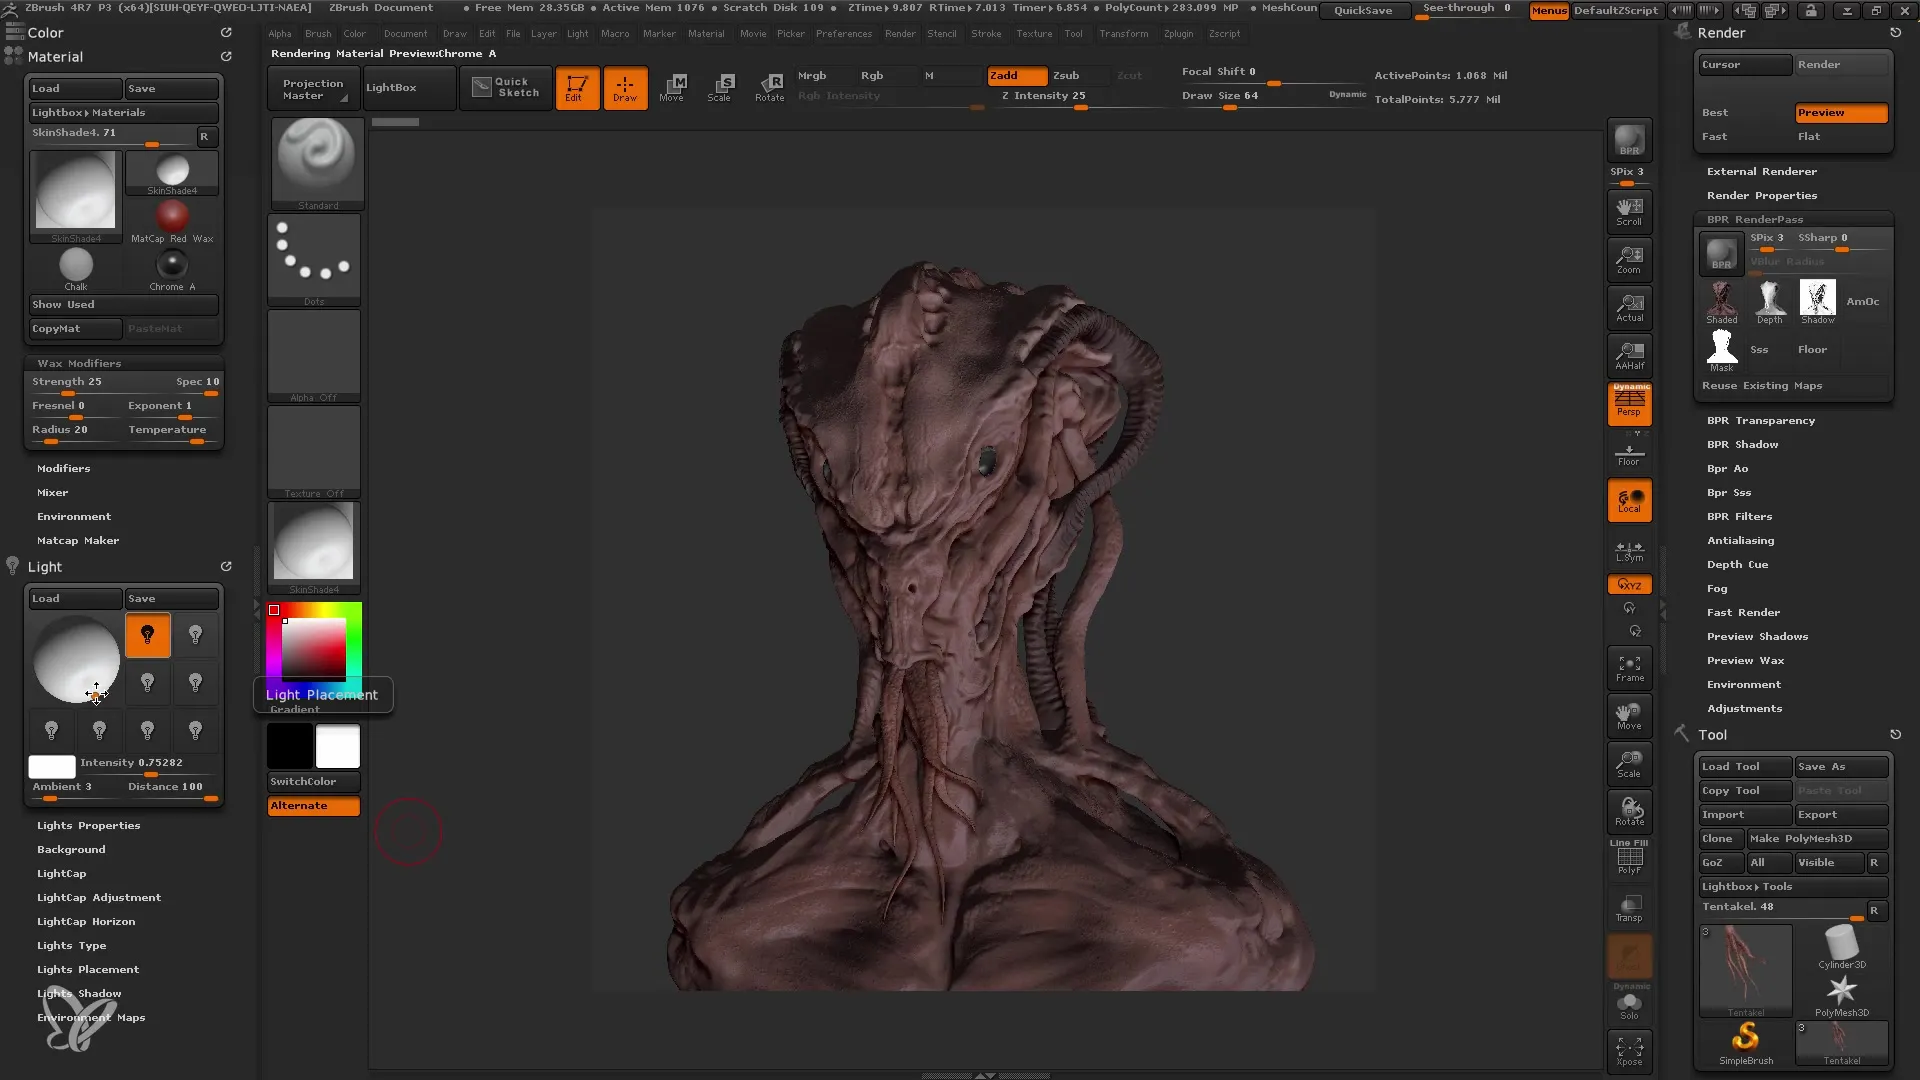The image size is (1920, 1080).
Task: Click the Draw tool icon
Action: pos(625,86)
